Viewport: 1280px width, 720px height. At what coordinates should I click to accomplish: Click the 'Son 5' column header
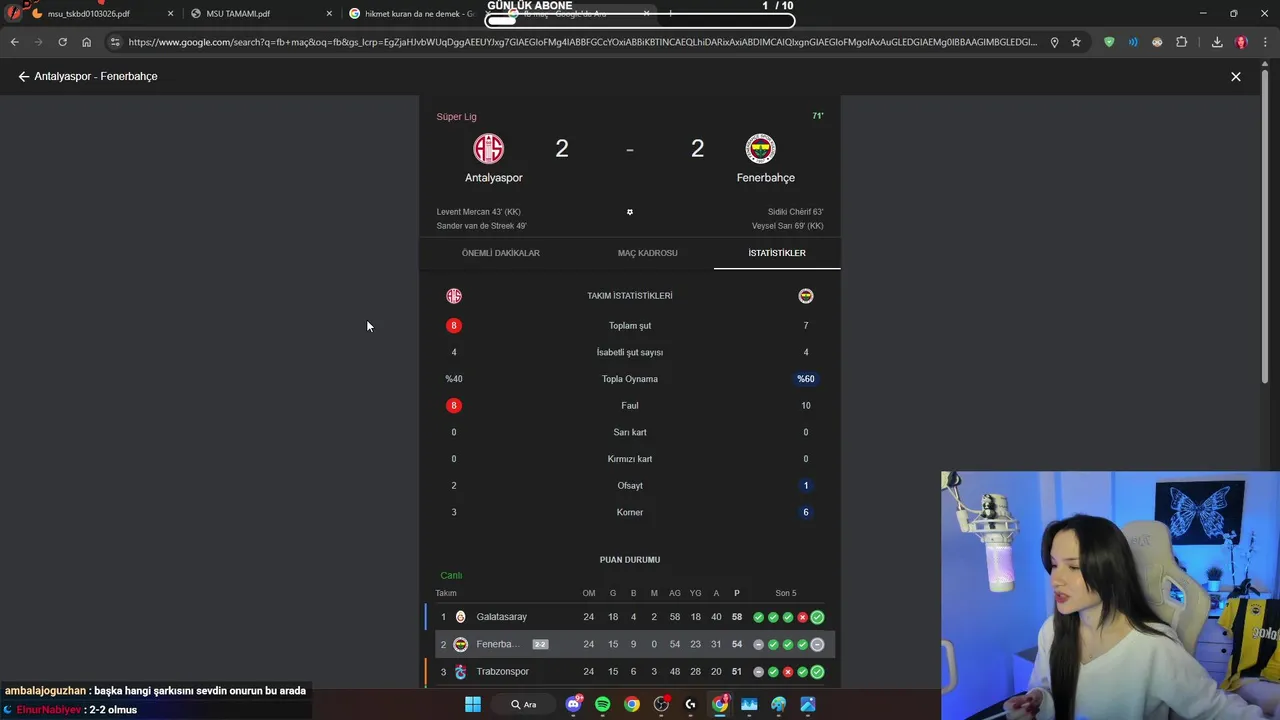(x=786, y=594)
